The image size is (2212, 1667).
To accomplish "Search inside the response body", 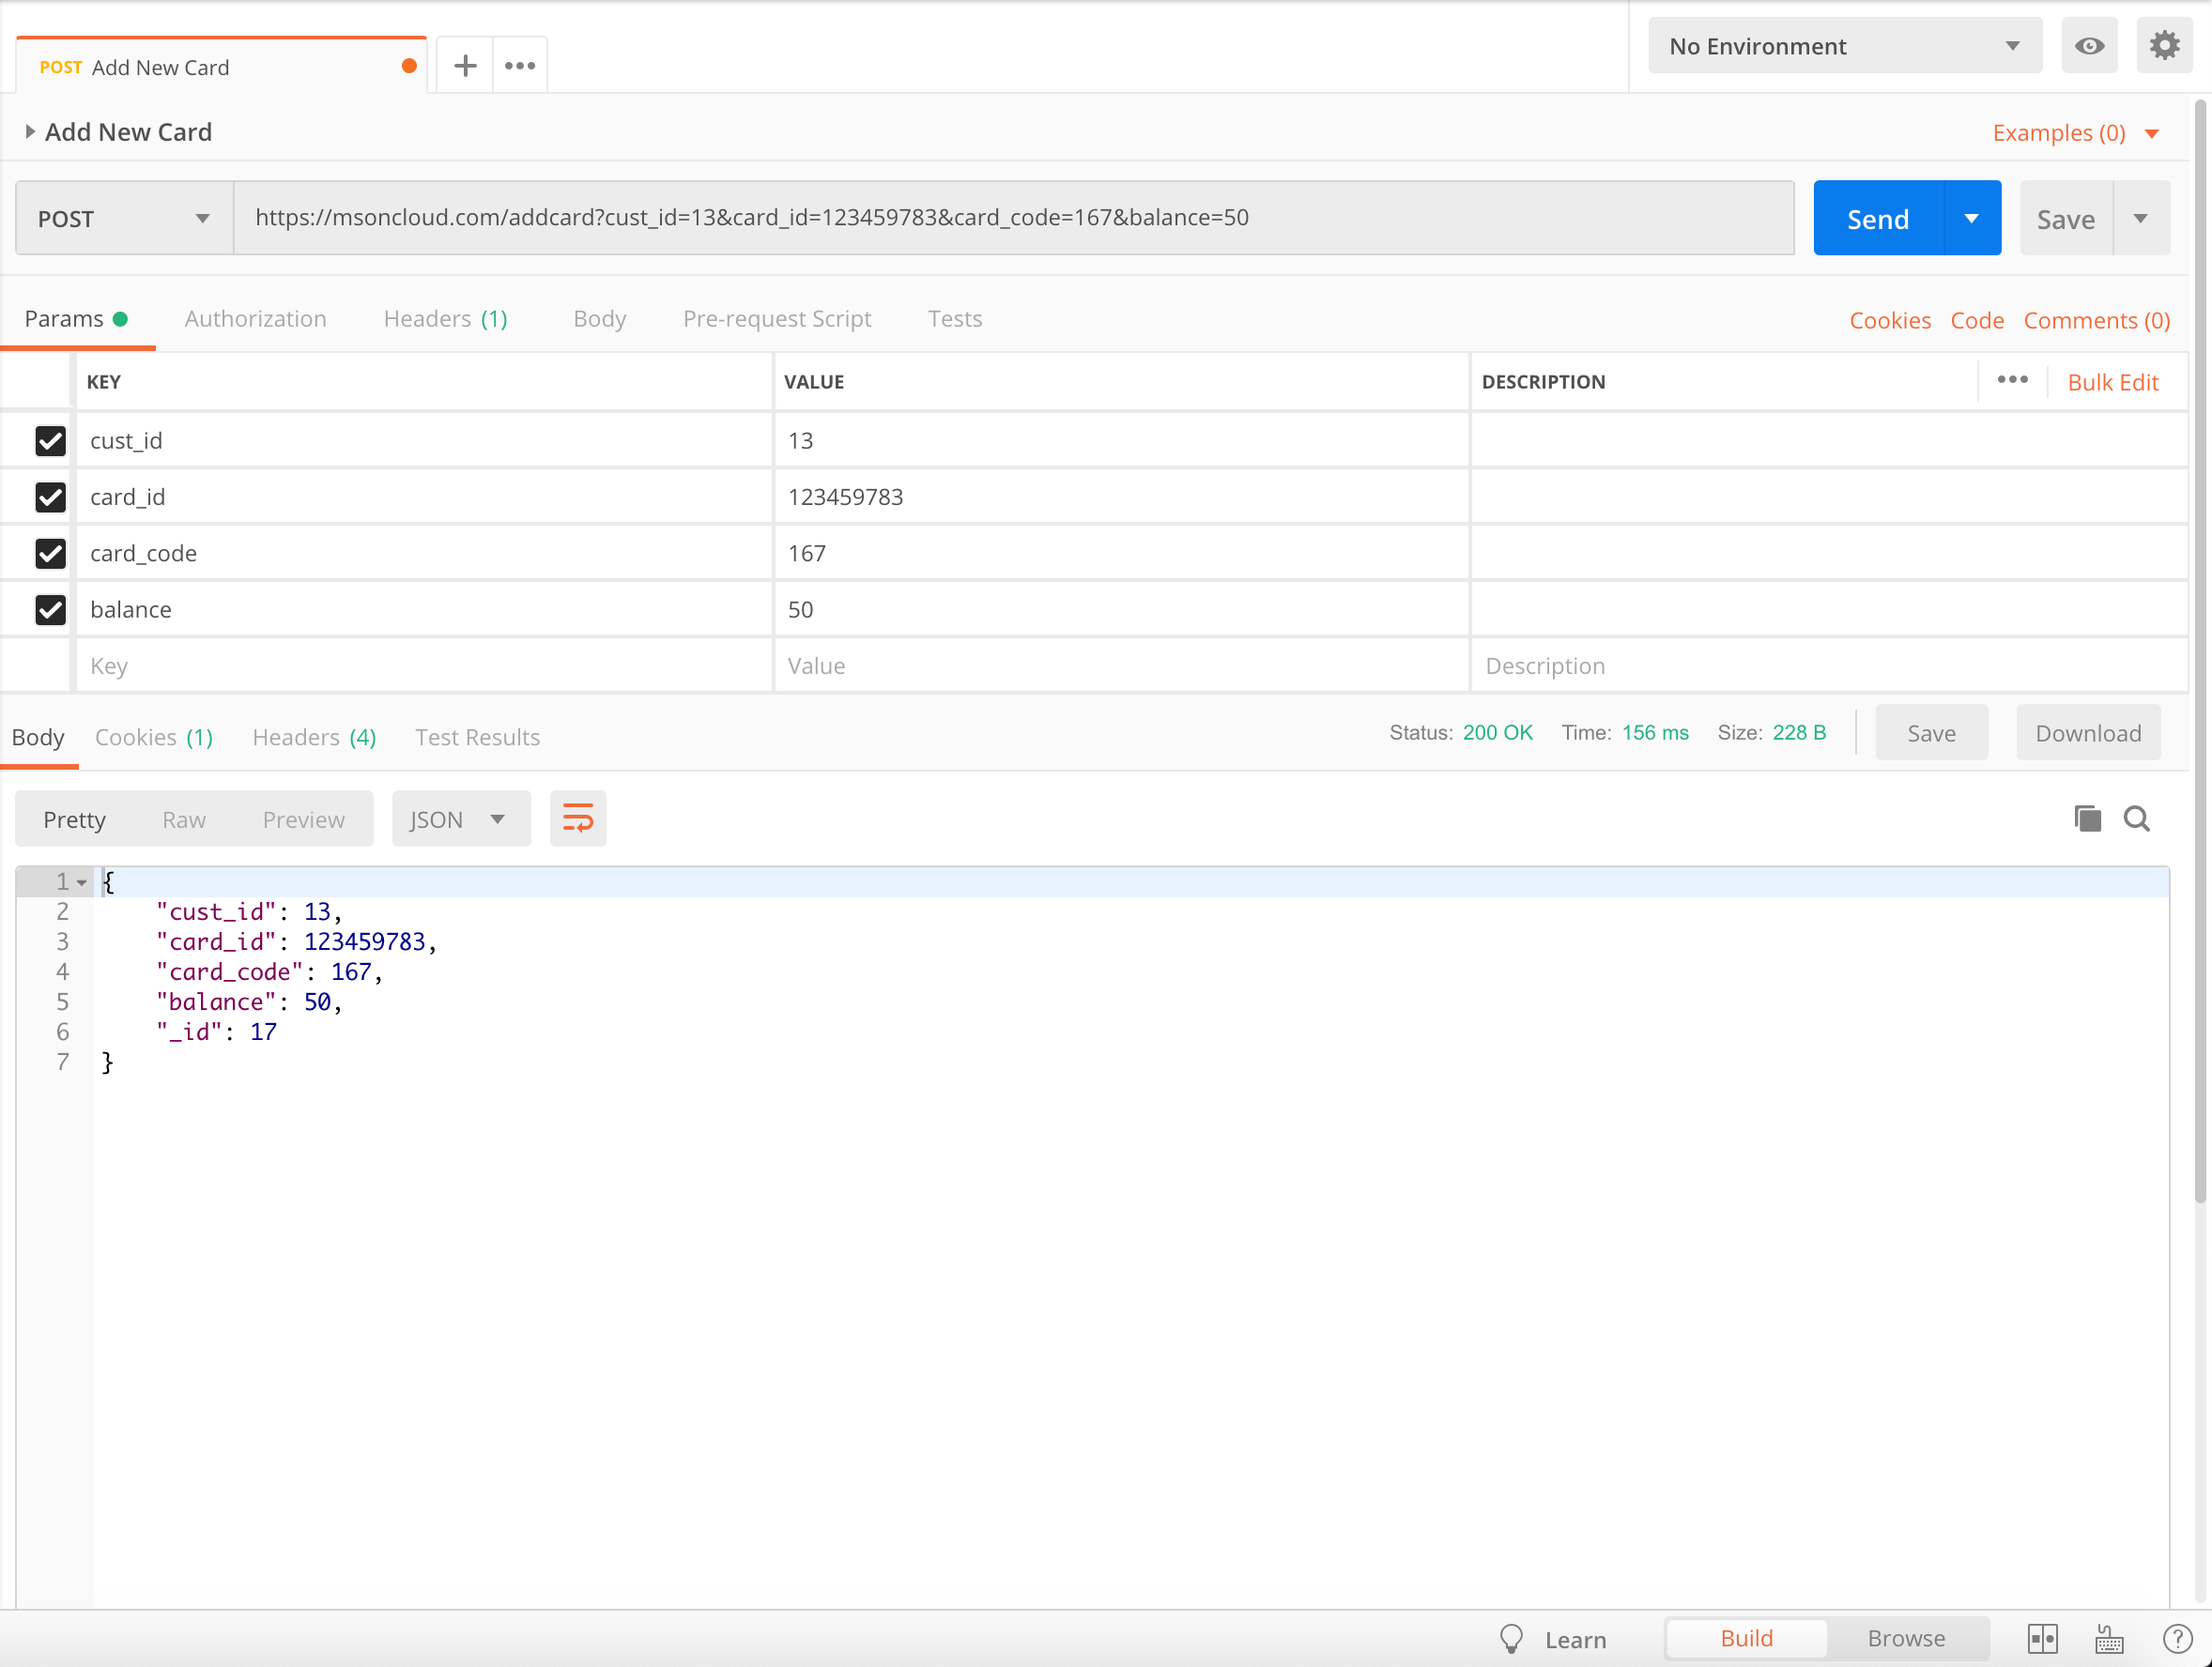I will [x=2137, y=819].
